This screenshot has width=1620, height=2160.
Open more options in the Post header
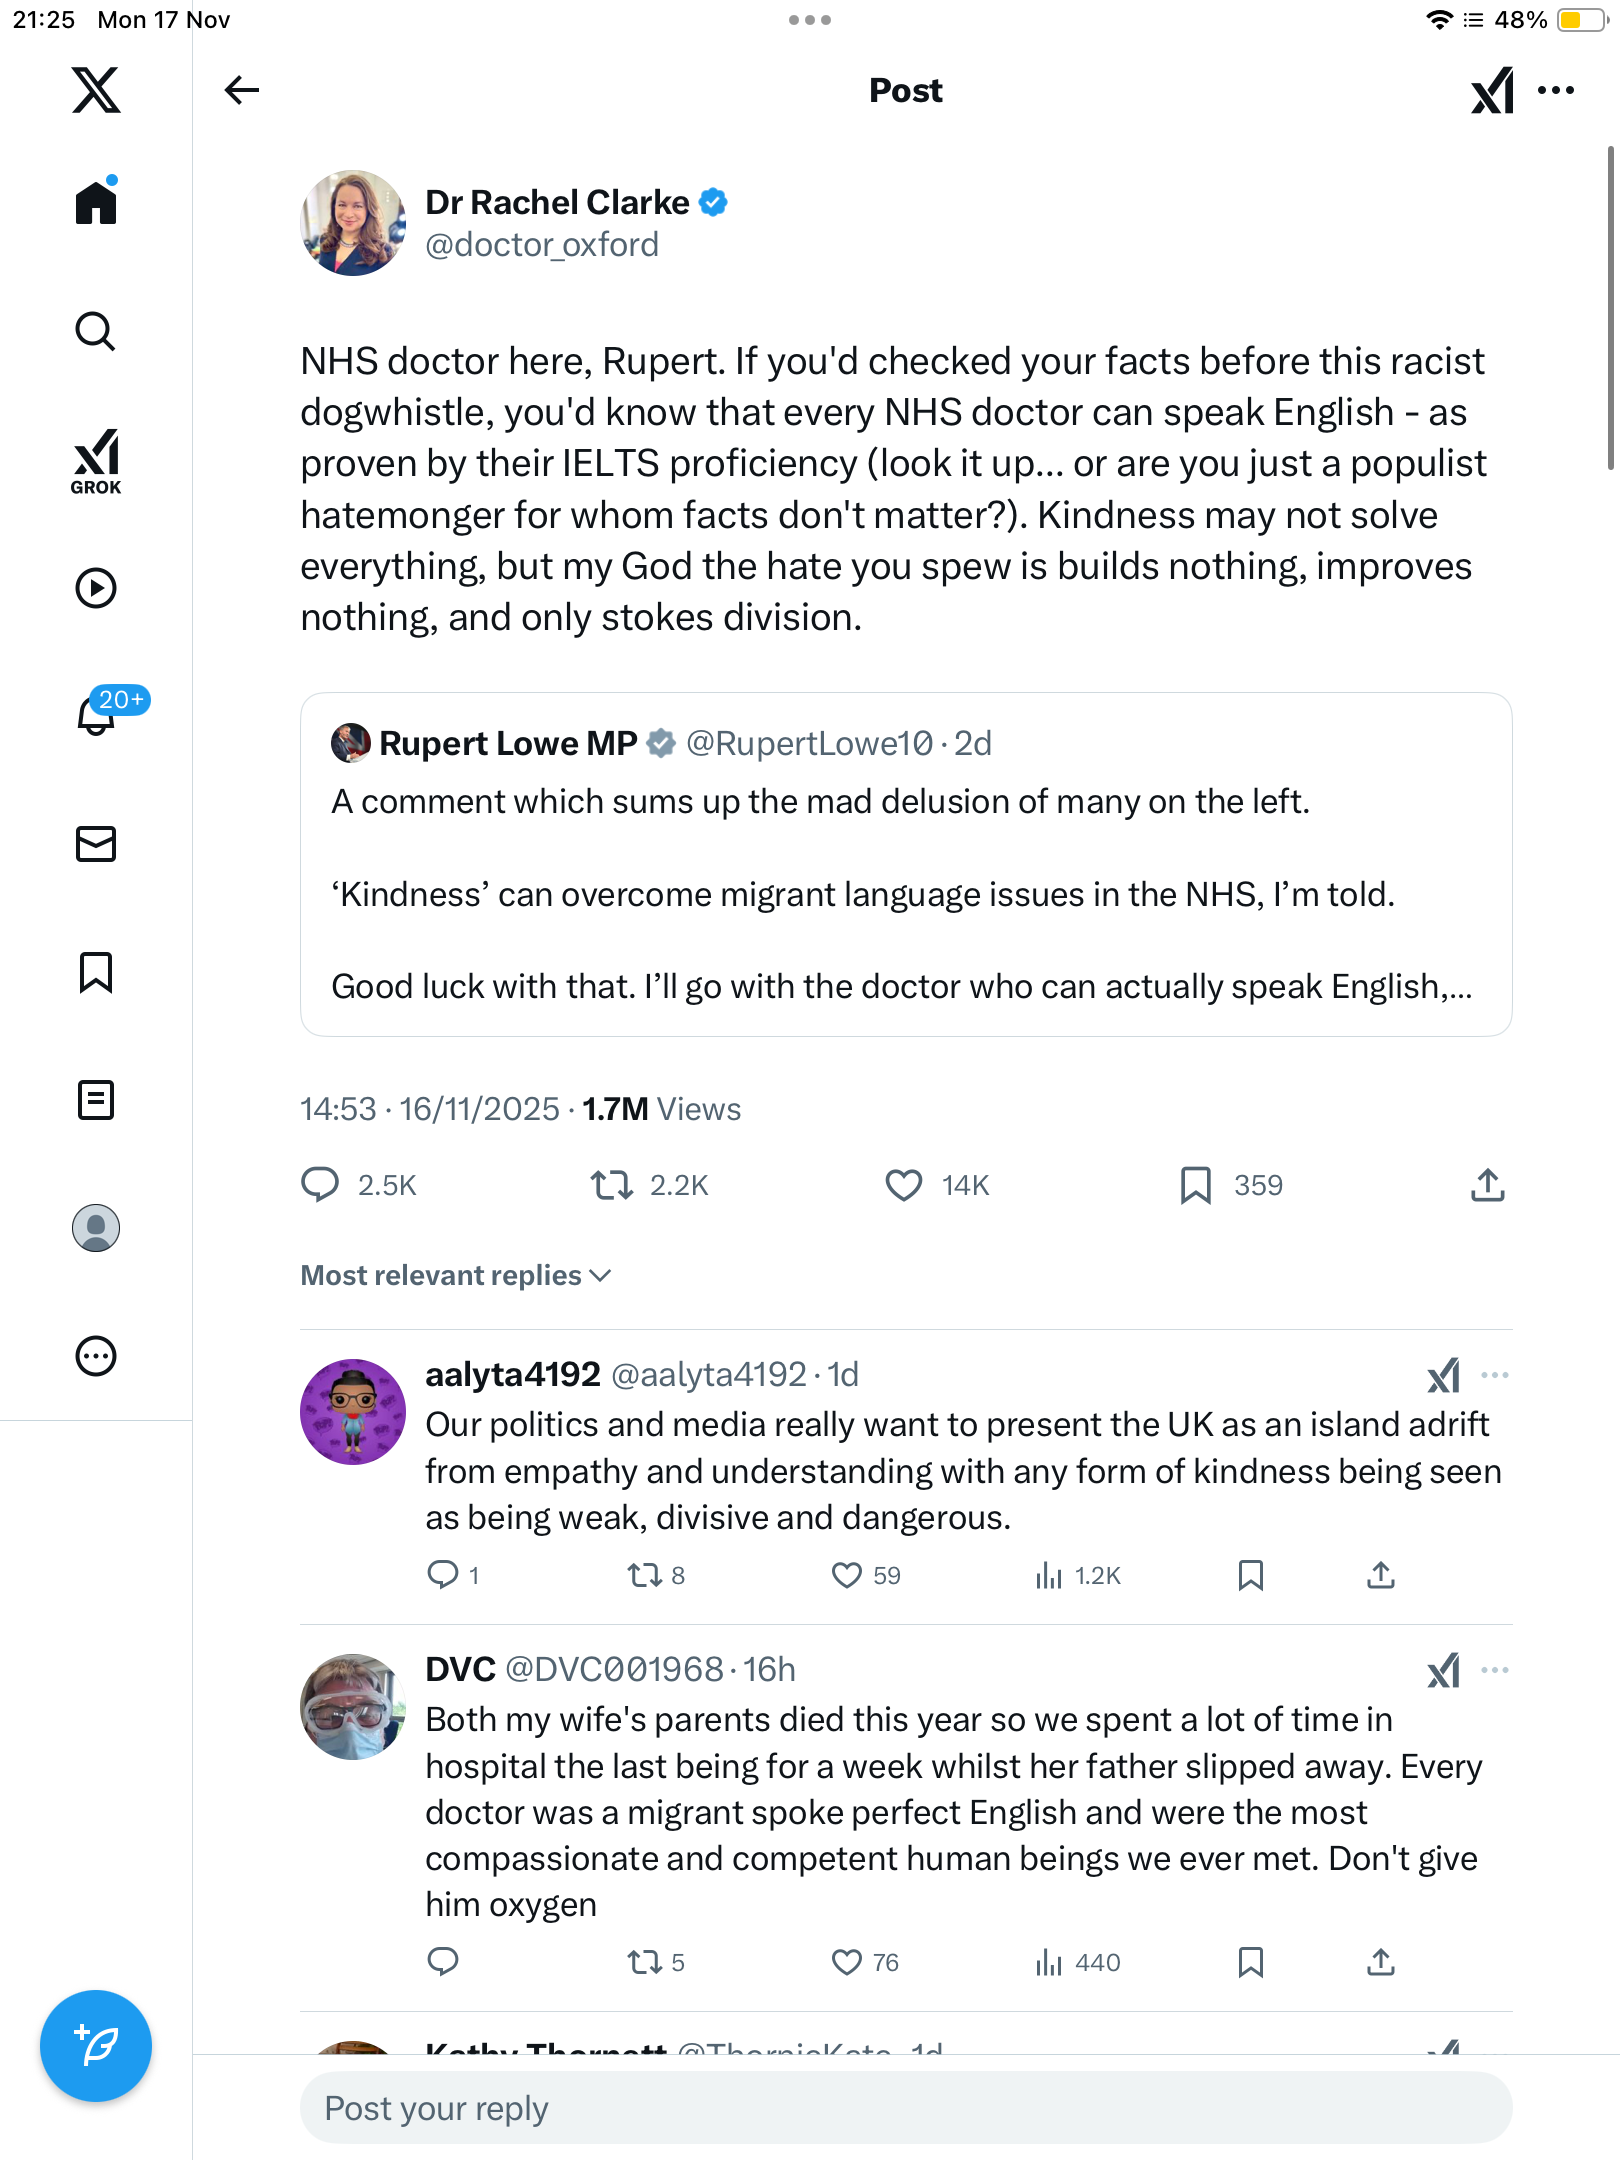click(x=1556, y=90)
